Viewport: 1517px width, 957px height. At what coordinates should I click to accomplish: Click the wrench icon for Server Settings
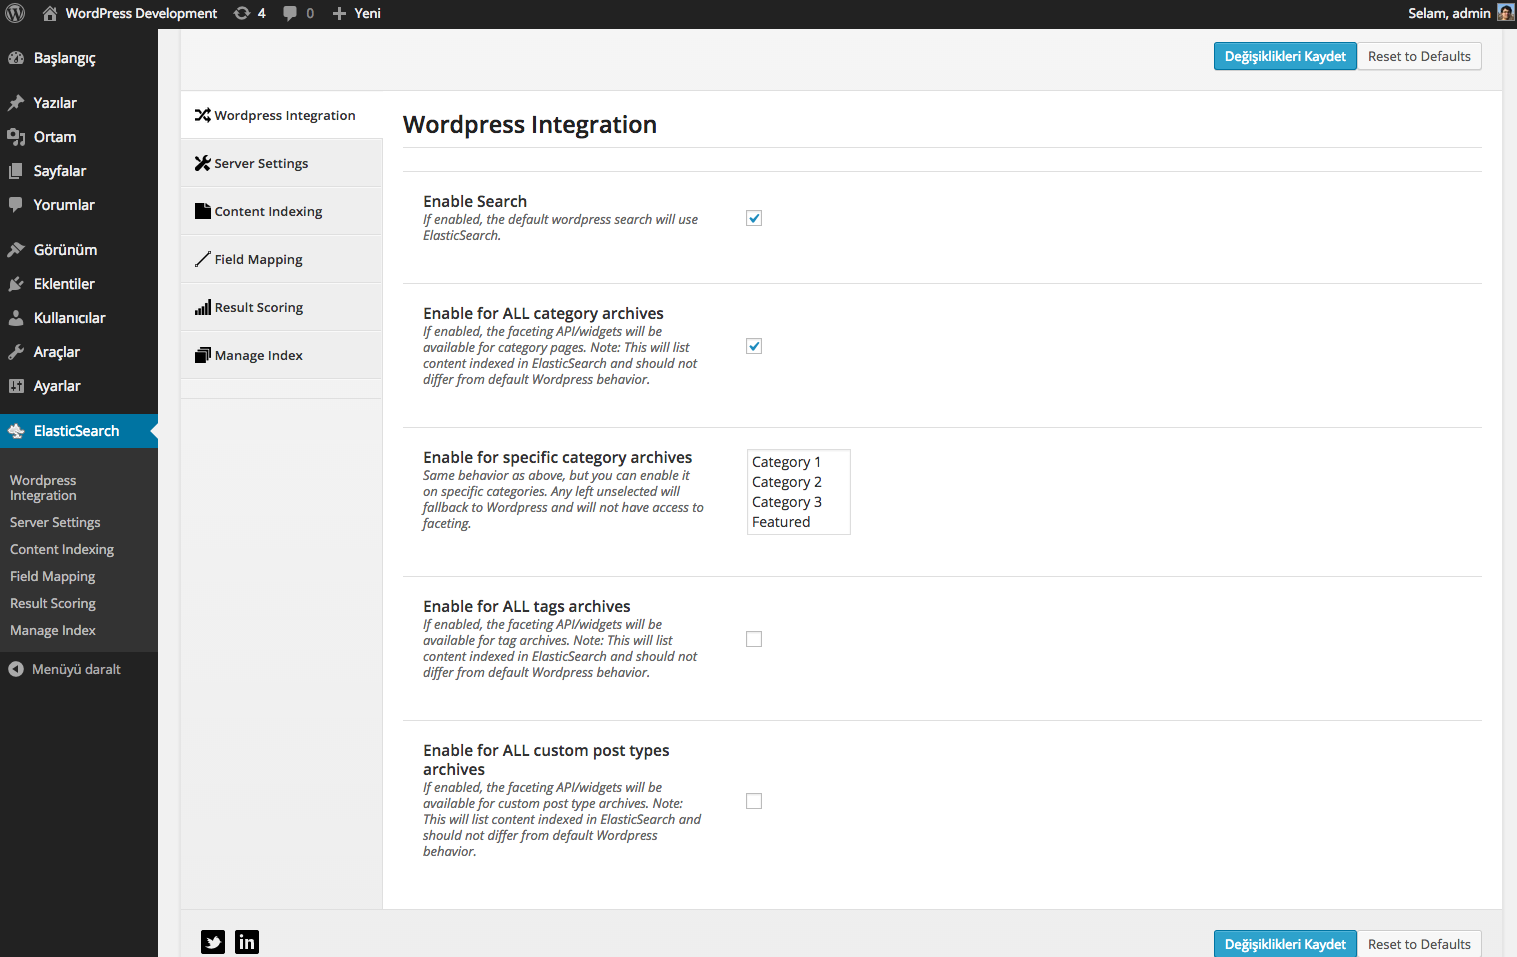click(x=202, y=162)
